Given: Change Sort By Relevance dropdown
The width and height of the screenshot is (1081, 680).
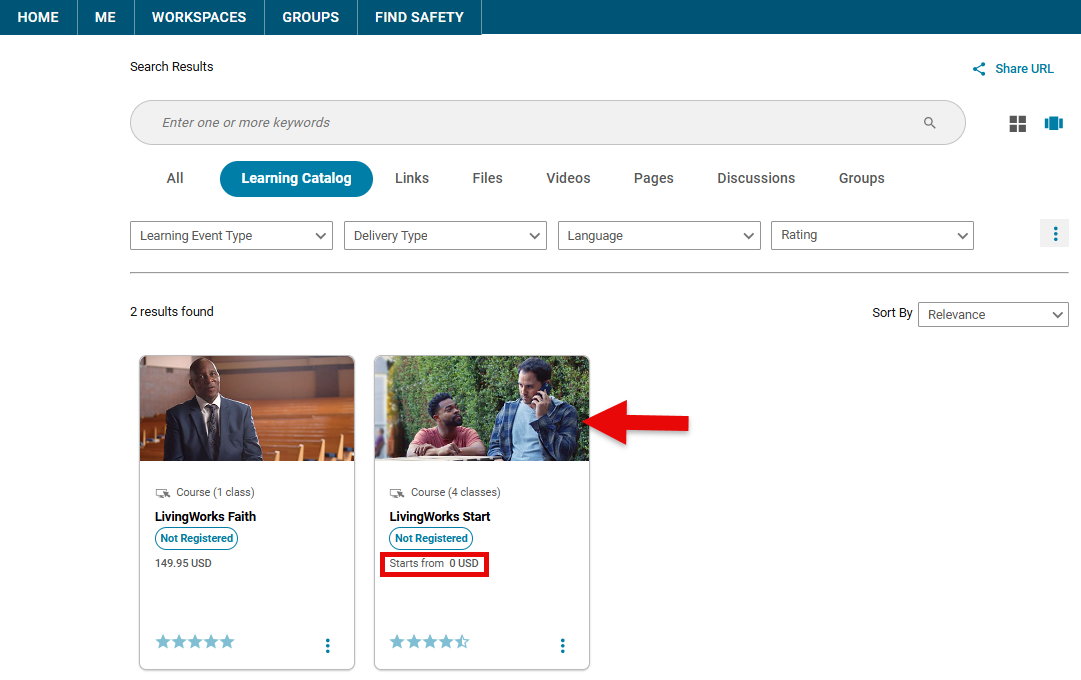Looking at the screenshot, I should click(993, 314).
